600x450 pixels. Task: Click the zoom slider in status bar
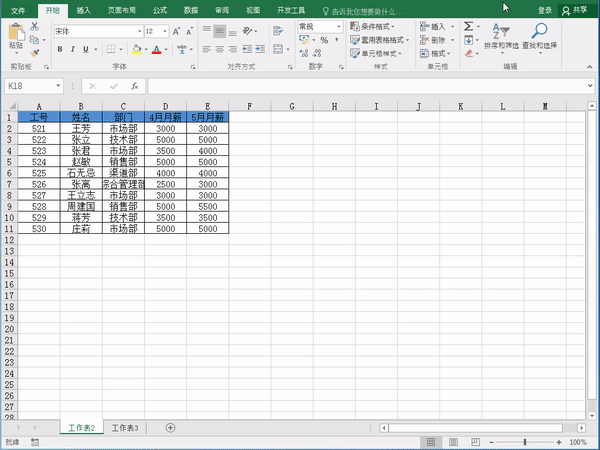[527, 442]
